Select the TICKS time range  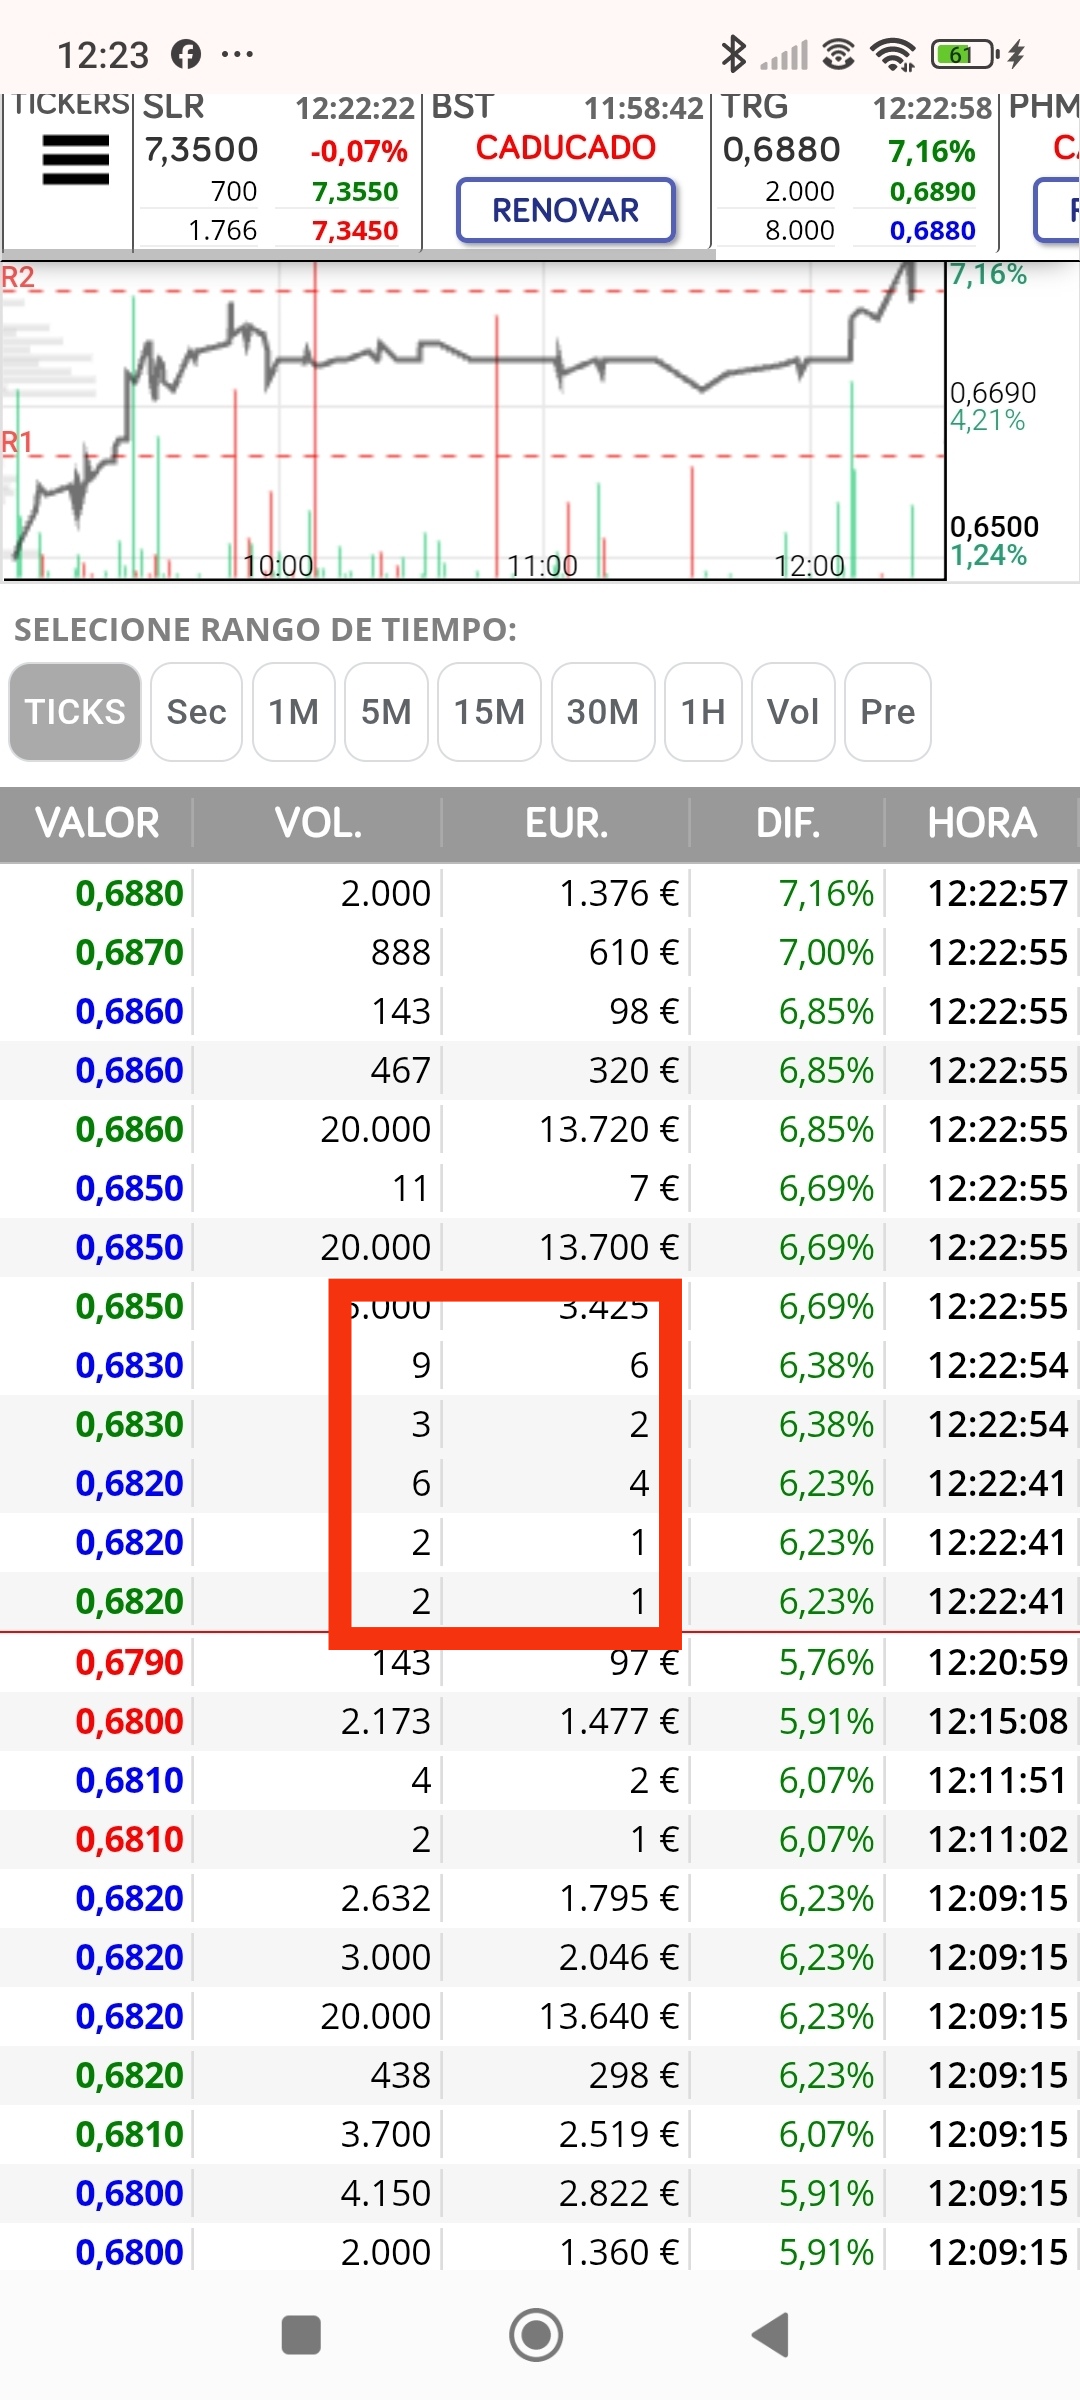75,712
